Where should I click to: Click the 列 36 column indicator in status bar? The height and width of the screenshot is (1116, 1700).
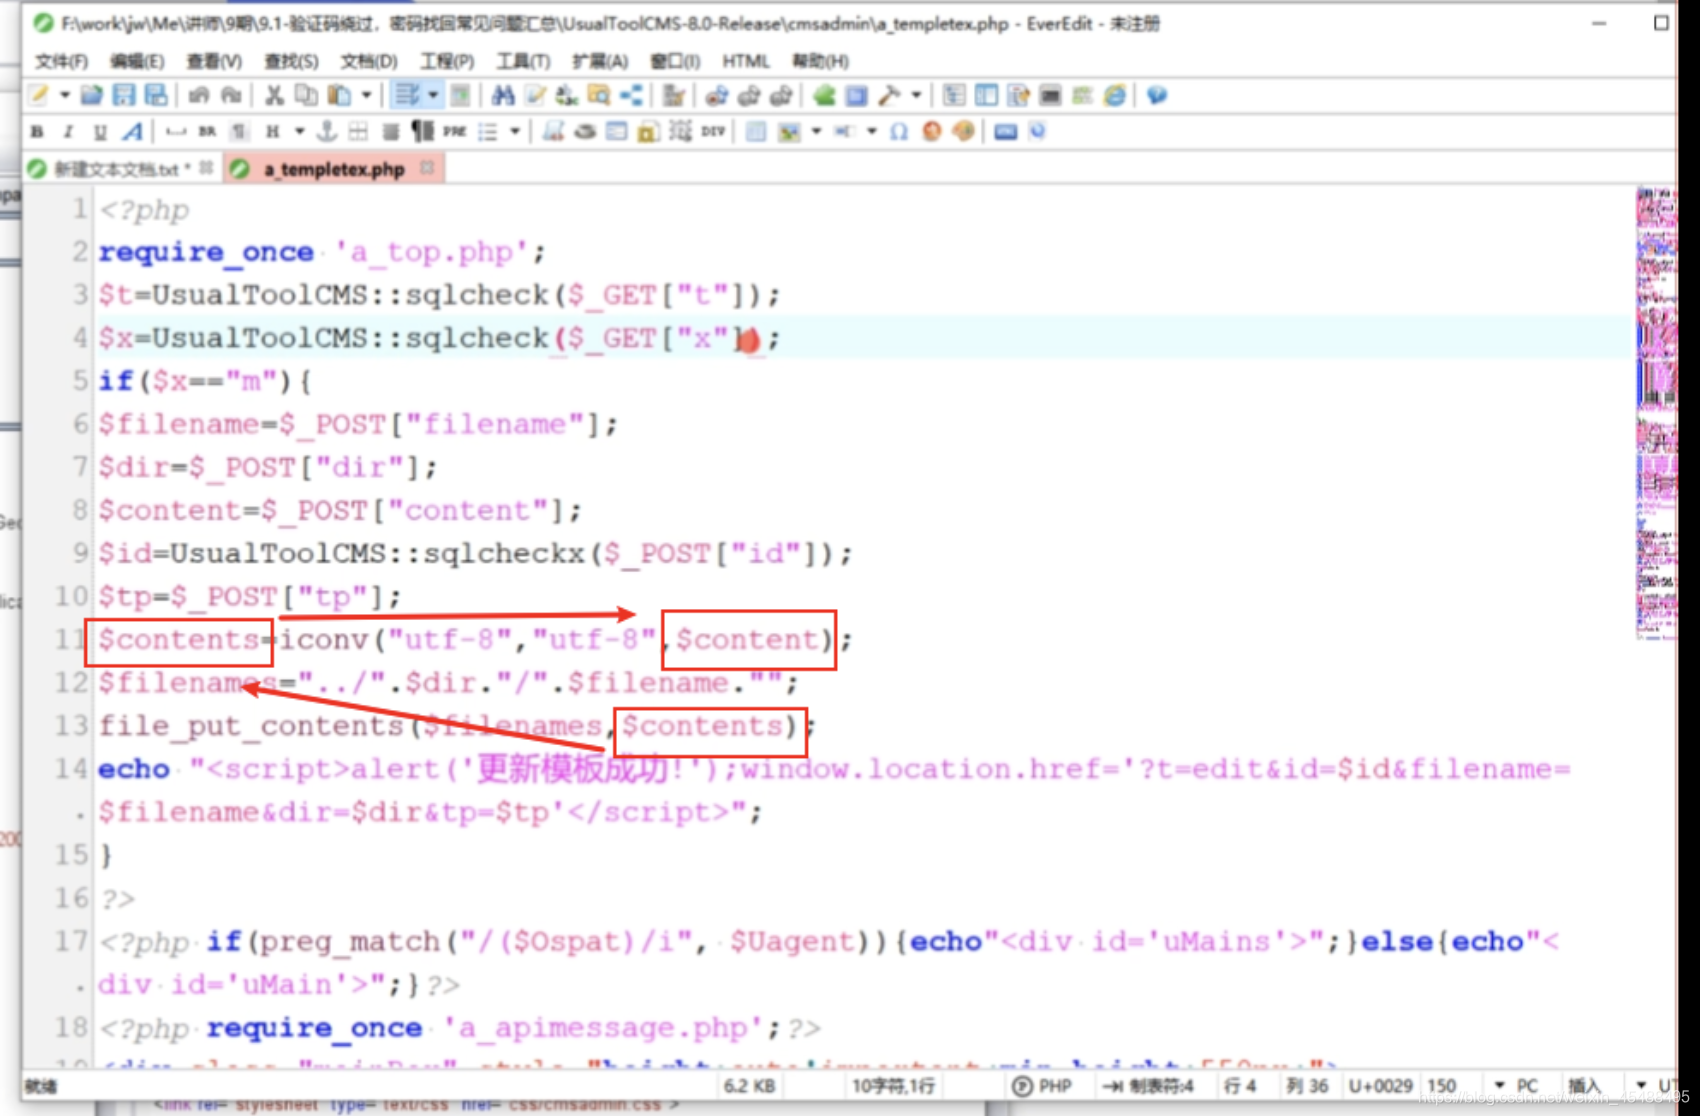pyautogui.click(x=1307, y=1086)
